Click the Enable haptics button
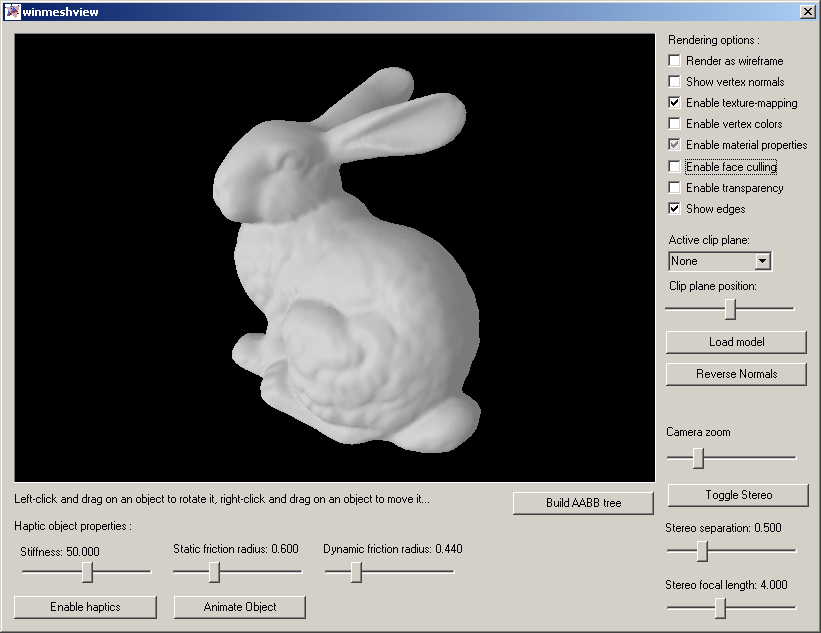The height and width of the screenshot is (633, 821). click(x=85, y=607)
